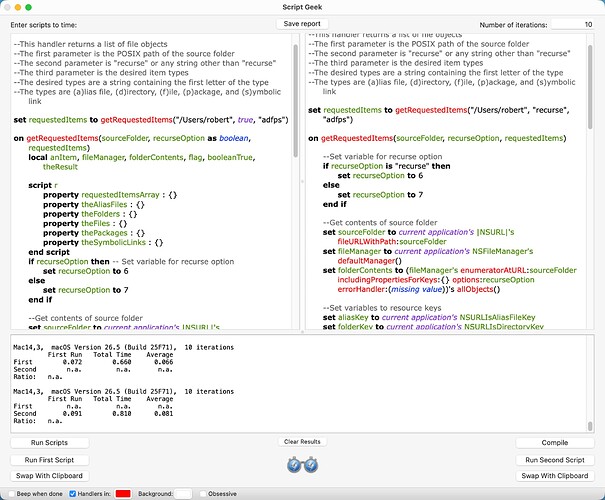Click 'property theAliasFiles' line

coord(94,204)
